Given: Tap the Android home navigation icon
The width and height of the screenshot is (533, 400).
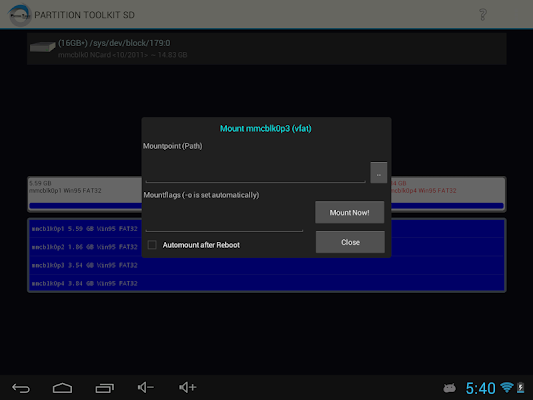Looking at the screenshot, I should click(x=63, y=388).
